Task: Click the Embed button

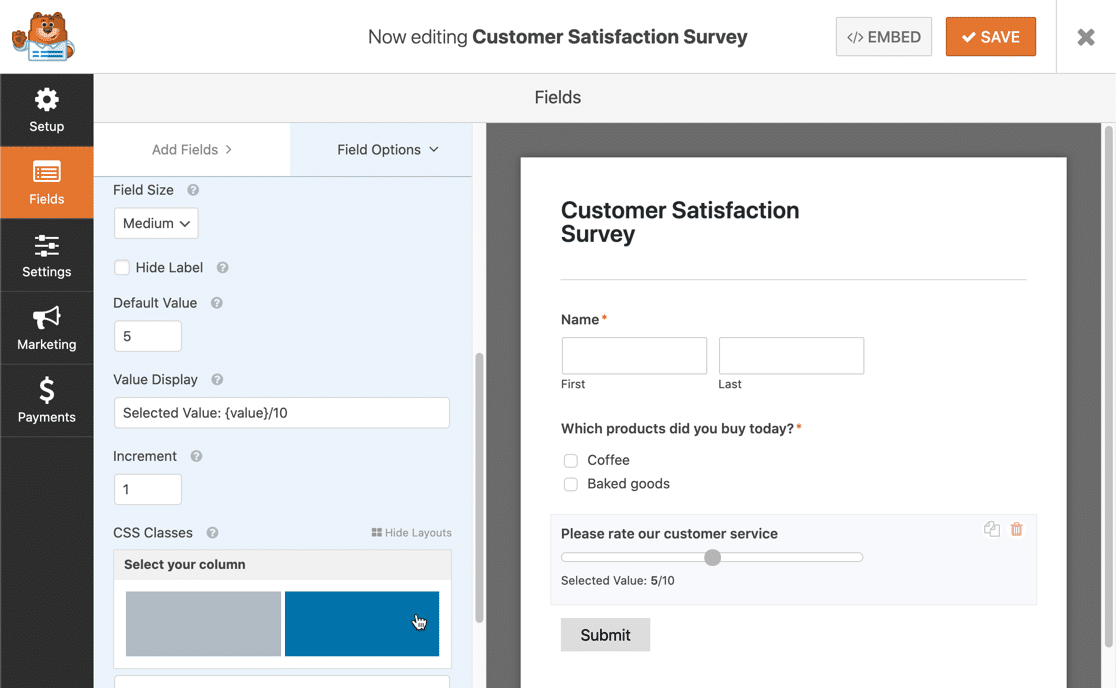Action: (883, 37)
